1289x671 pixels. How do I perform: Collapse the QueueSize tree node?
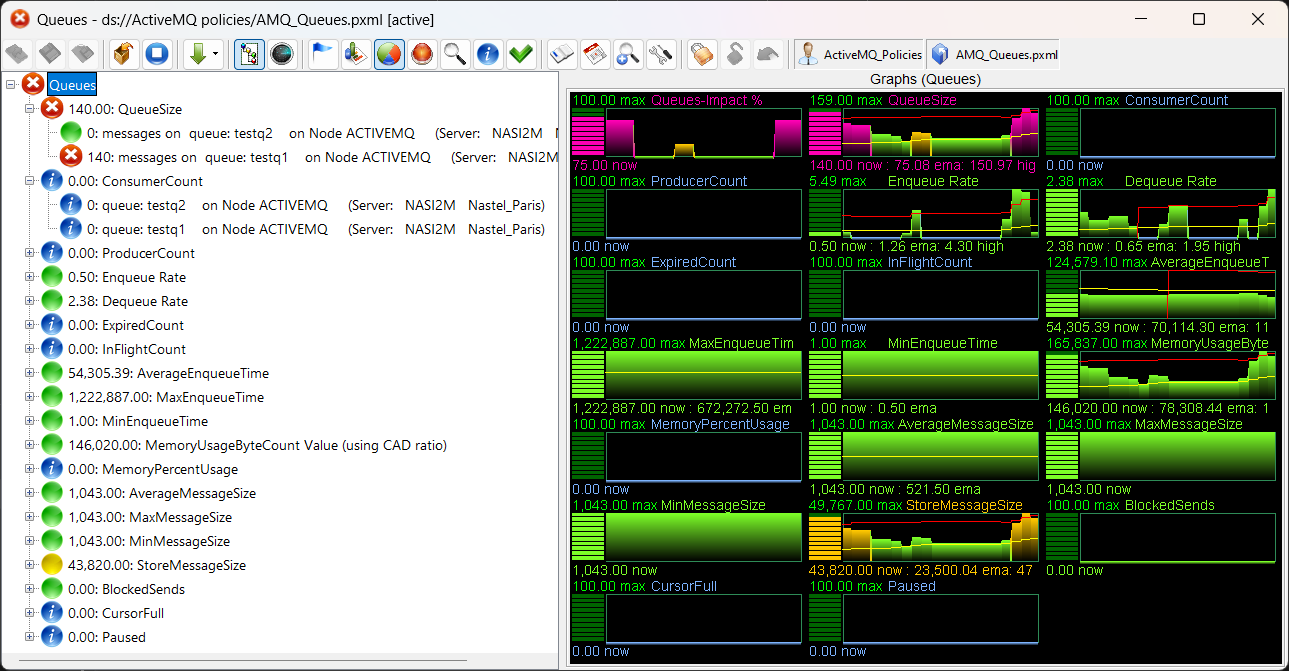coord(29,109)
